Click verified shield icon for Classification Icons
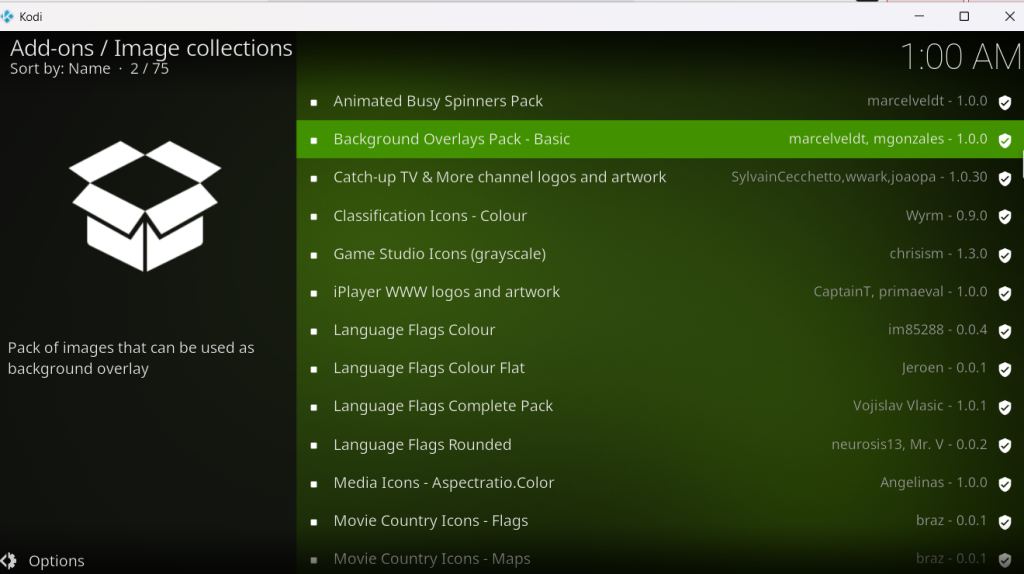Viewport: 1024px width, 574px height. 1005,216
